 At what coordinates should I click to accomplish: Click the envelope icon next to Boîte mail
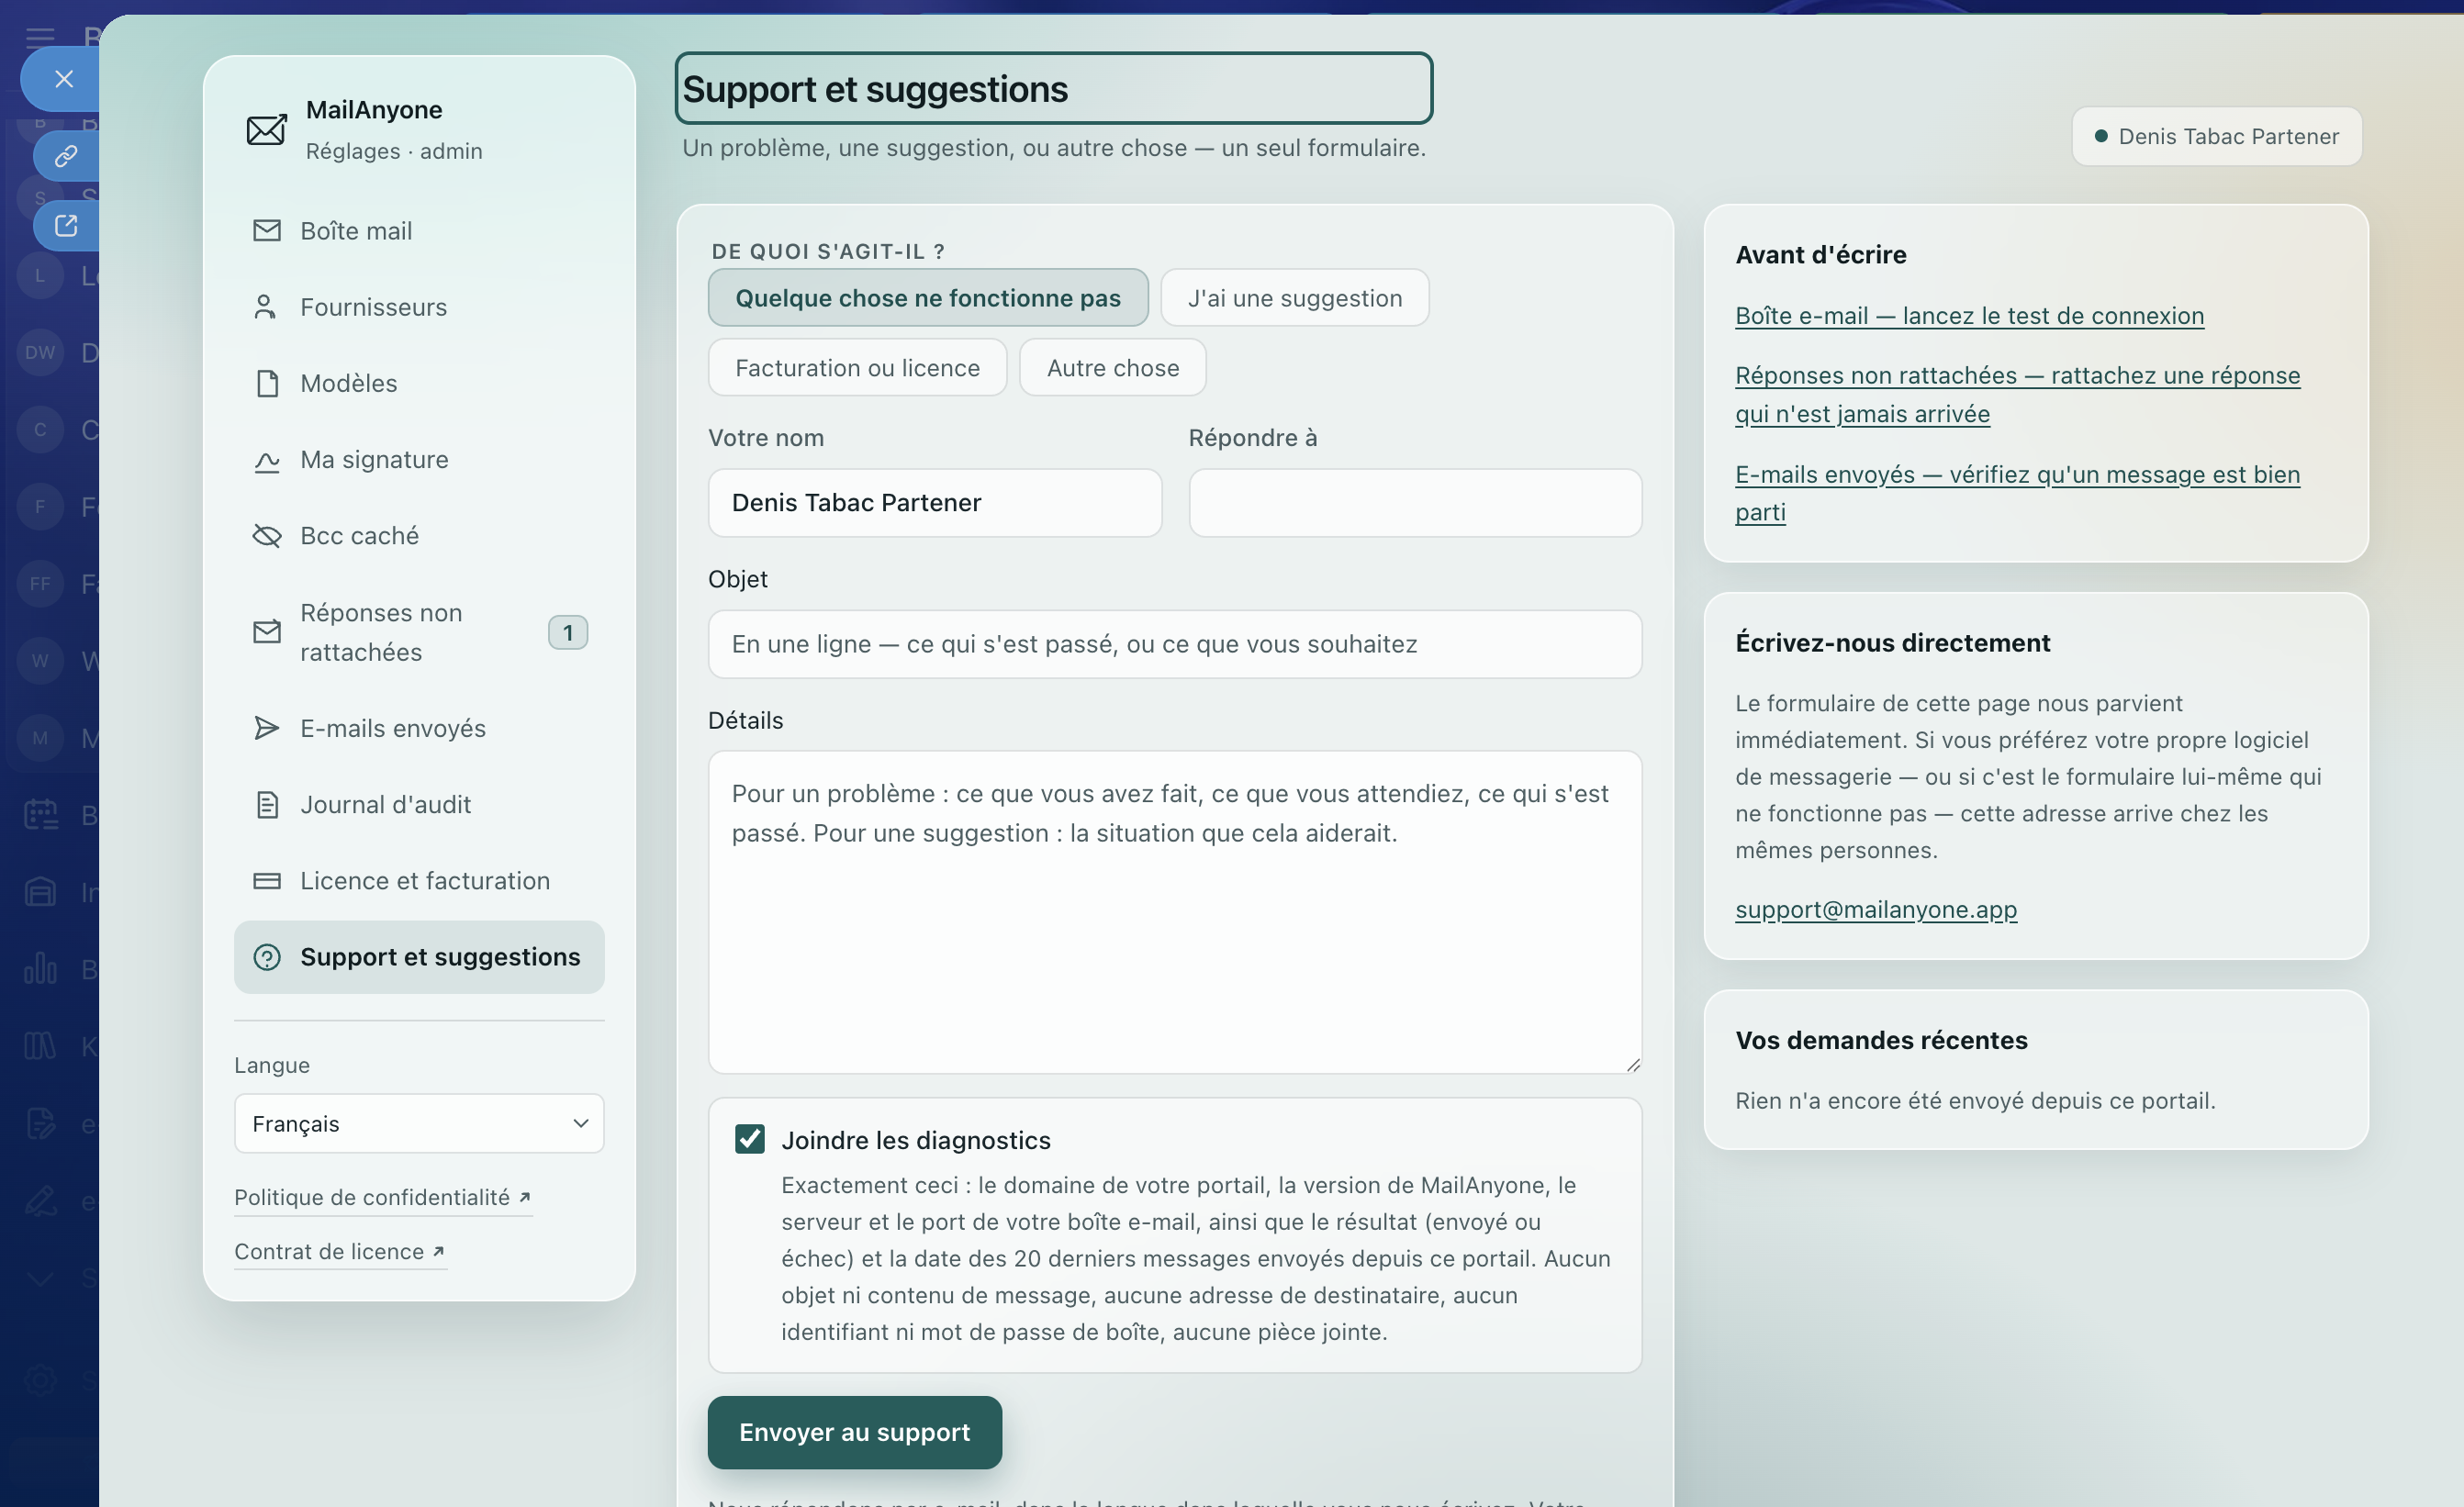(x=267, y=231)
